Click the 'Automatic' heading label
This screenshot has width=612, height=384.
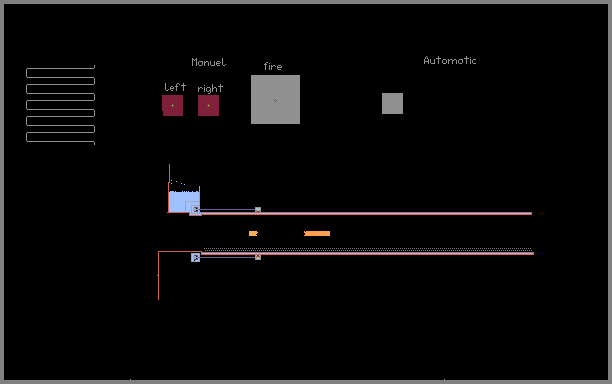tap(450, 60)
